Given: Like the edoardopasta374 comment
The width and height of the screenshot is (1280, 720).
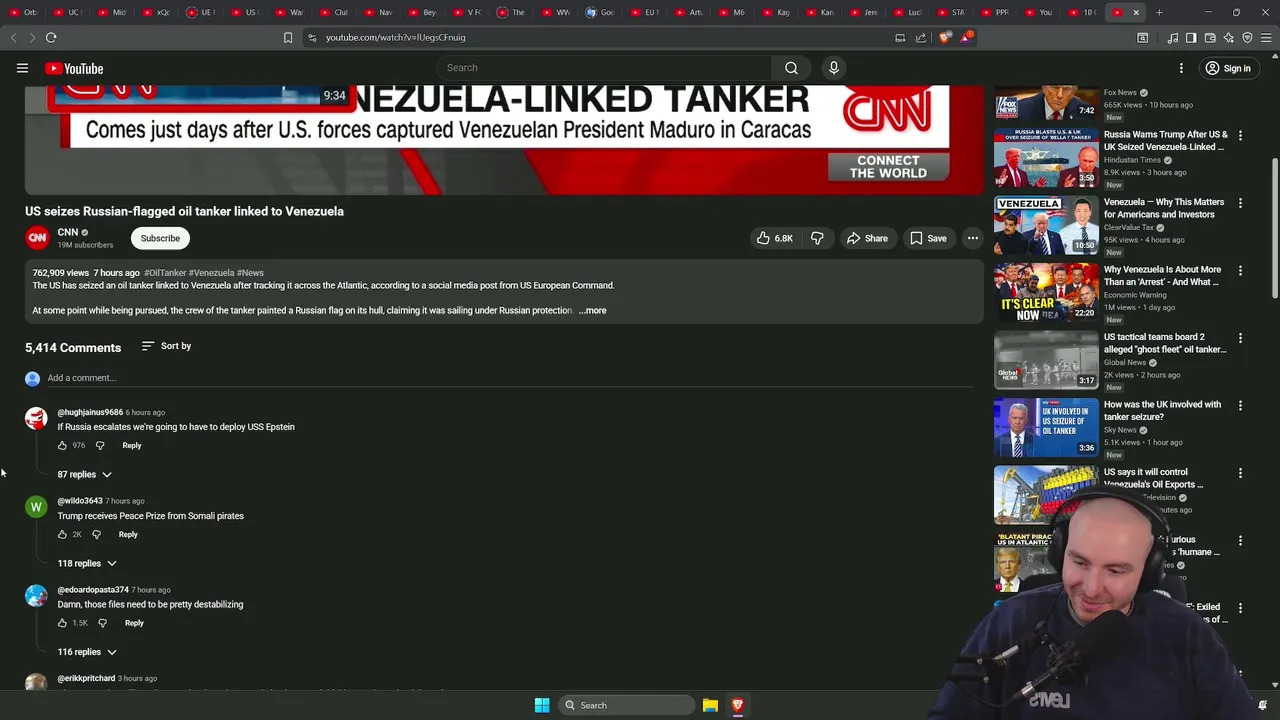Looking at the screenshot, I should pyautogui.click(x=62, y=623).
